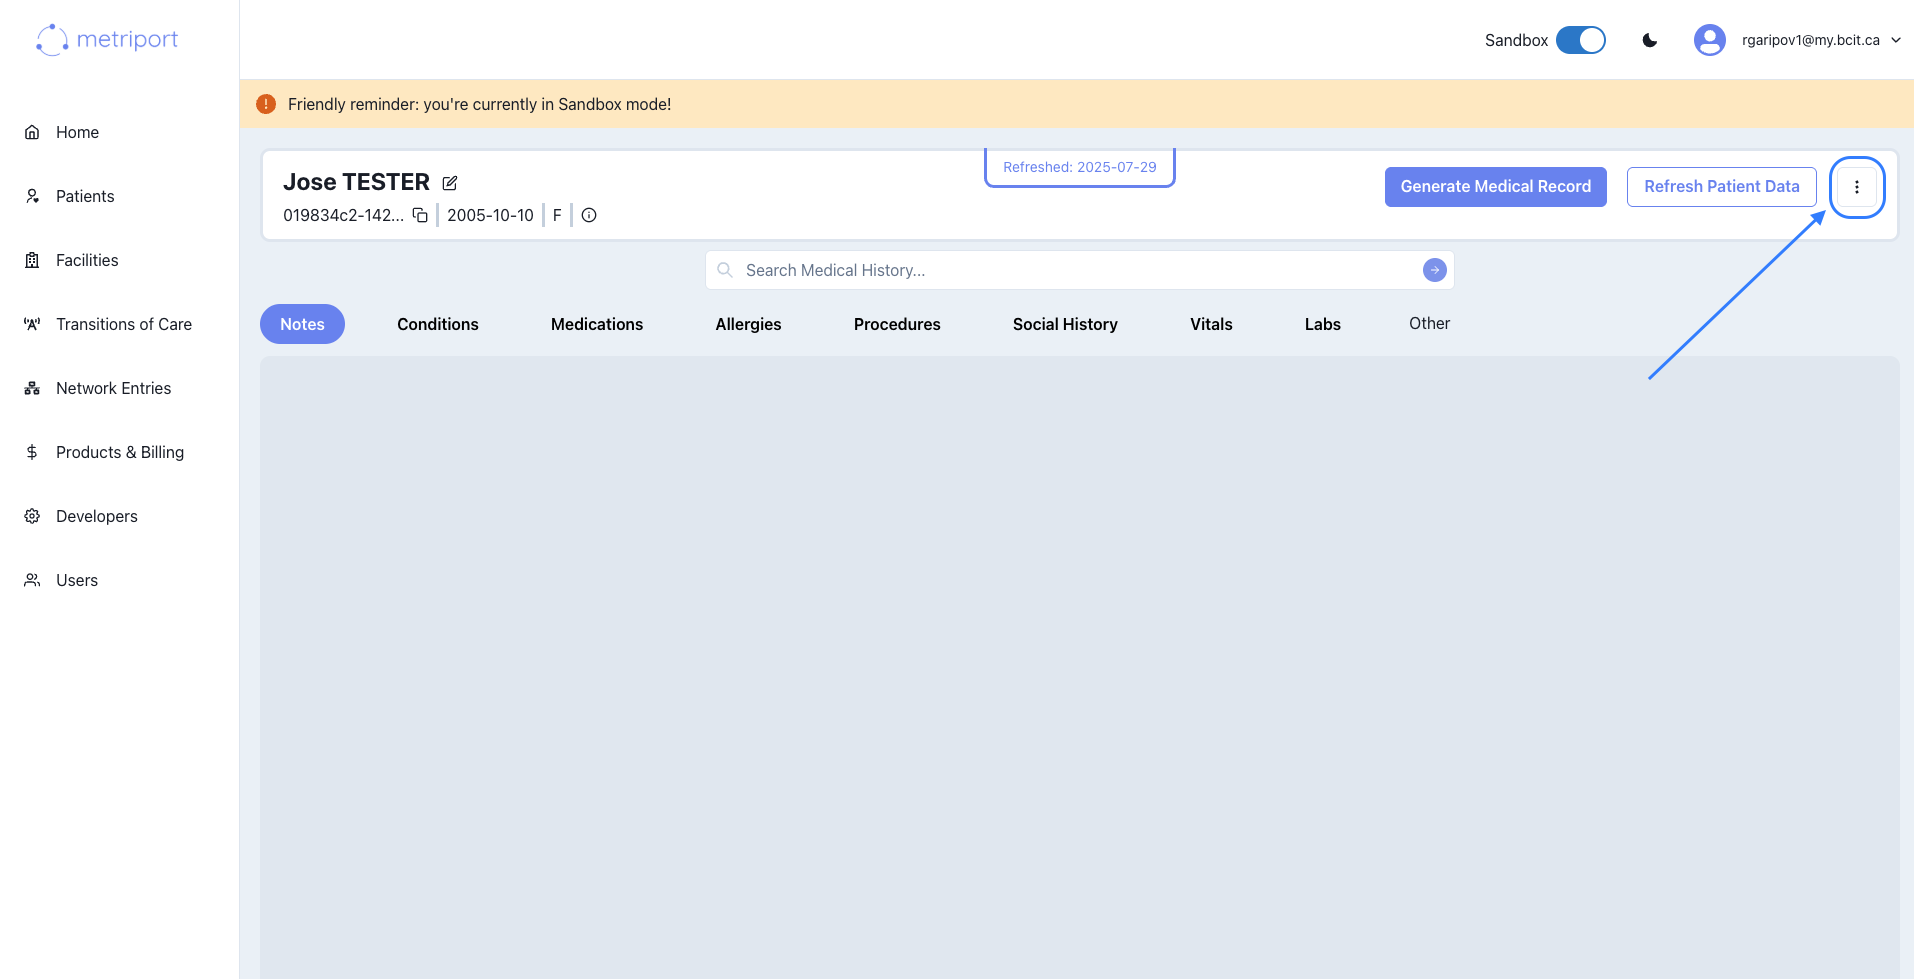Enable dark mode with the moon icon
Image resolution: width=1914 pixels, height=979 pixels.
tap(1648, 40)
